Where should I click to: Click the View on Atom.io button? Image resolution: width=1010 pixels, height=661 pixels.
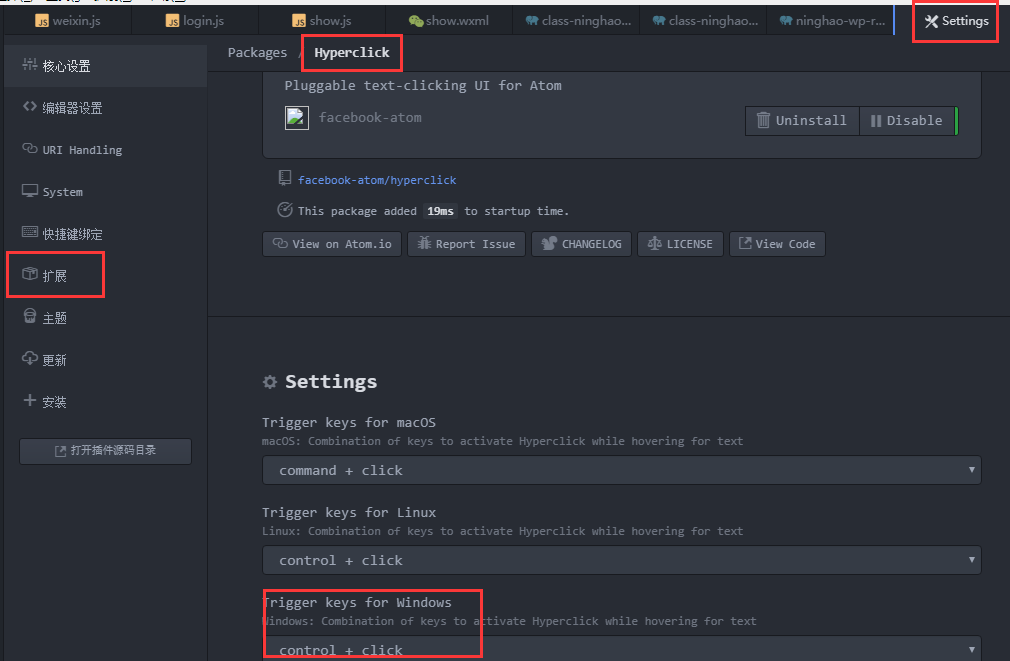click(x=332, y=244)
